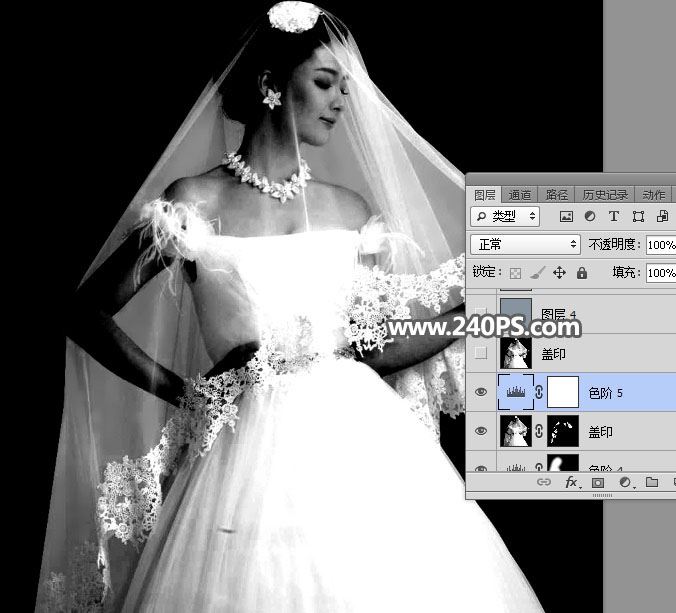Click the lock all padlock icon

581,273
